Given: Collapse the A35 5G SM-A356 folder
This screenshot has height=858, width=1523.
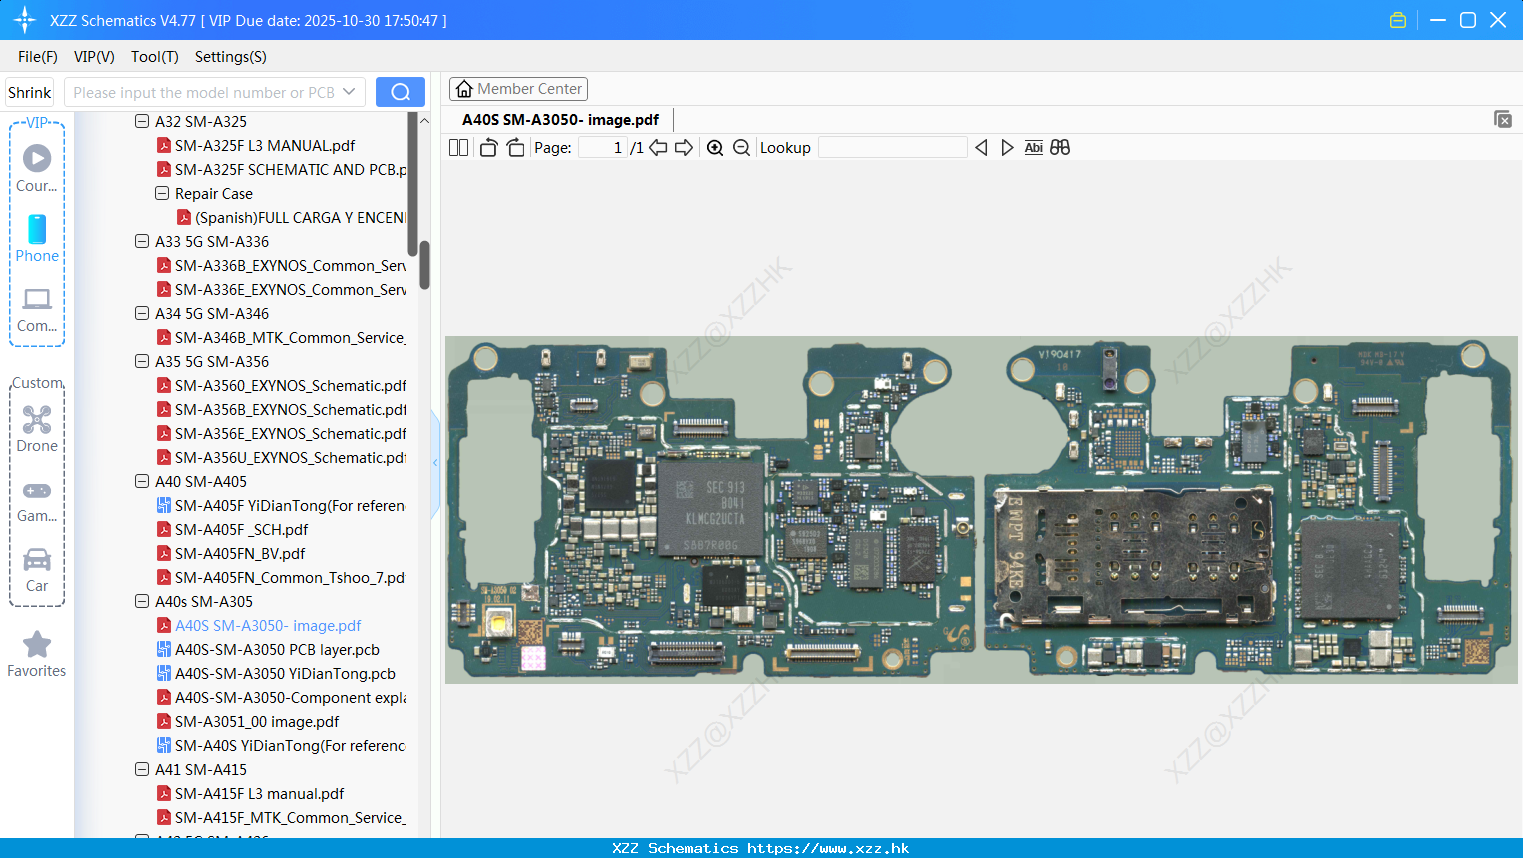Looking at the screenshot, I should (142, 361).
